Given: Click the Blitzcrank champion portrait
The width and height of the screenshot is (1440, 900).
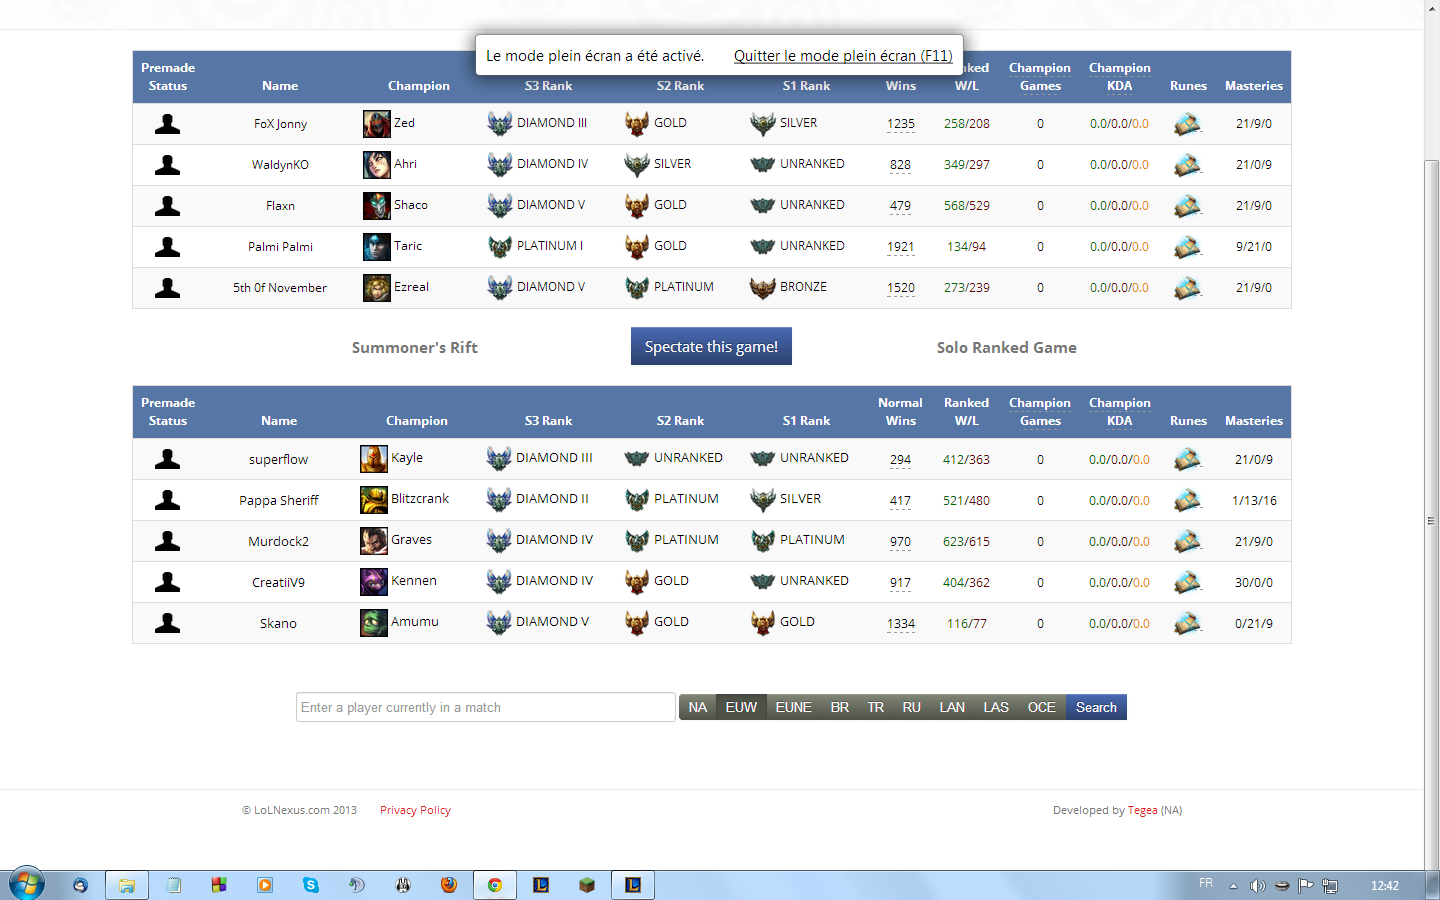Looking at the screenshot, I should tap(374, 500).
